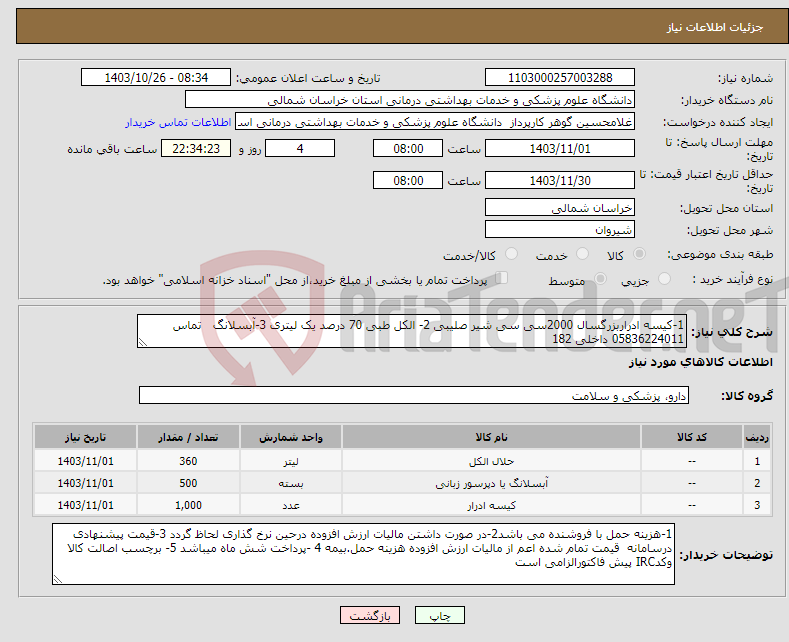789x642 pixels.
Task: Select the کالا/خدمت radio button
Action: [511, 254]
